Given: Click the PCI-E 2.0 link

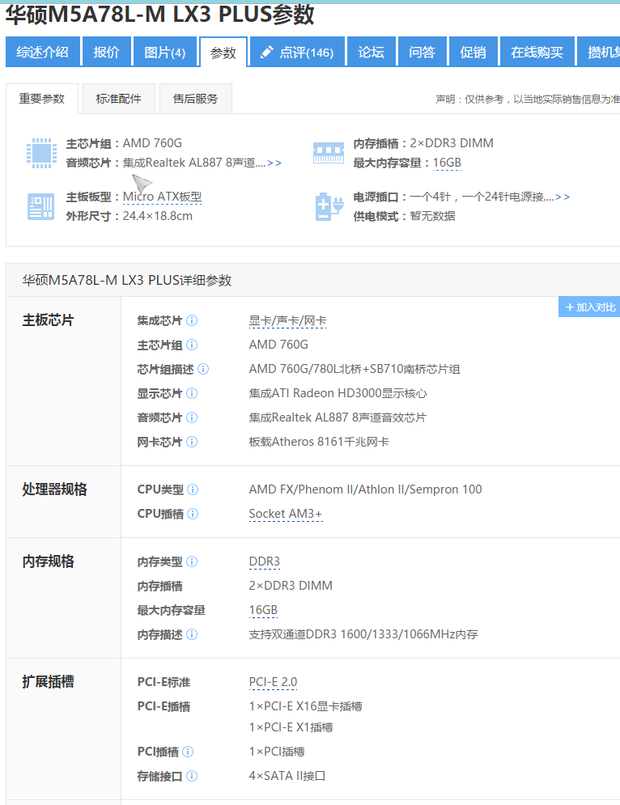Looking at the screenshot, I should (x=273, y=682).
